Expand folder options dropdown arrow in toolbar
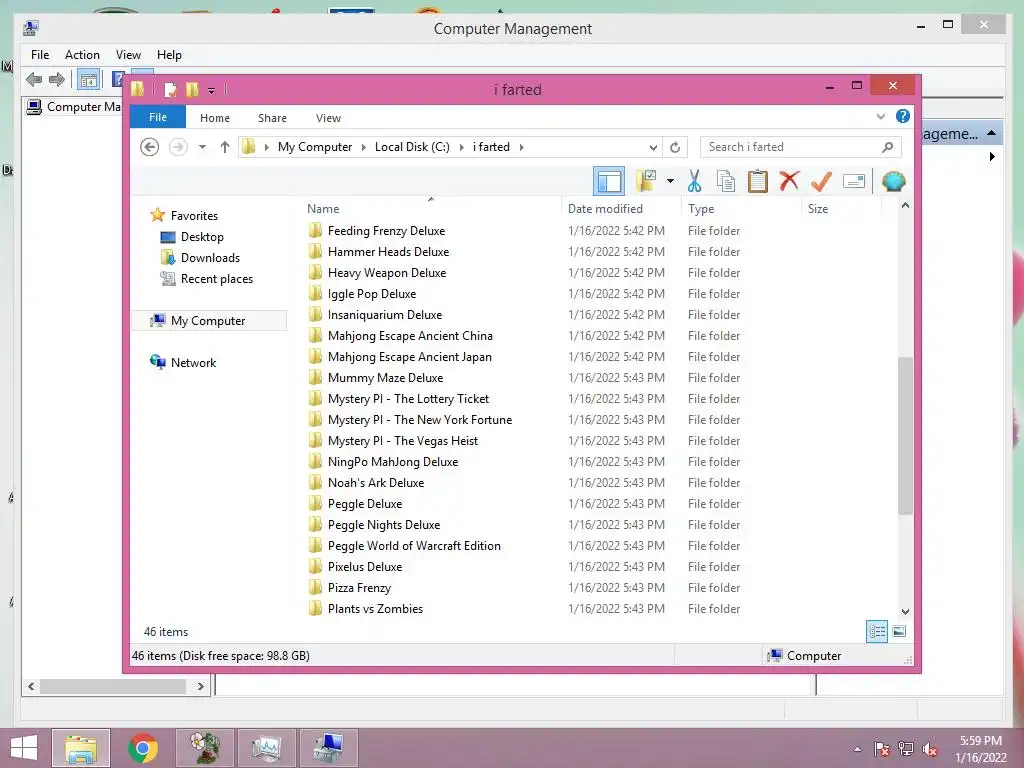The width and height of the screenshot is (1024, 768). 670,181
